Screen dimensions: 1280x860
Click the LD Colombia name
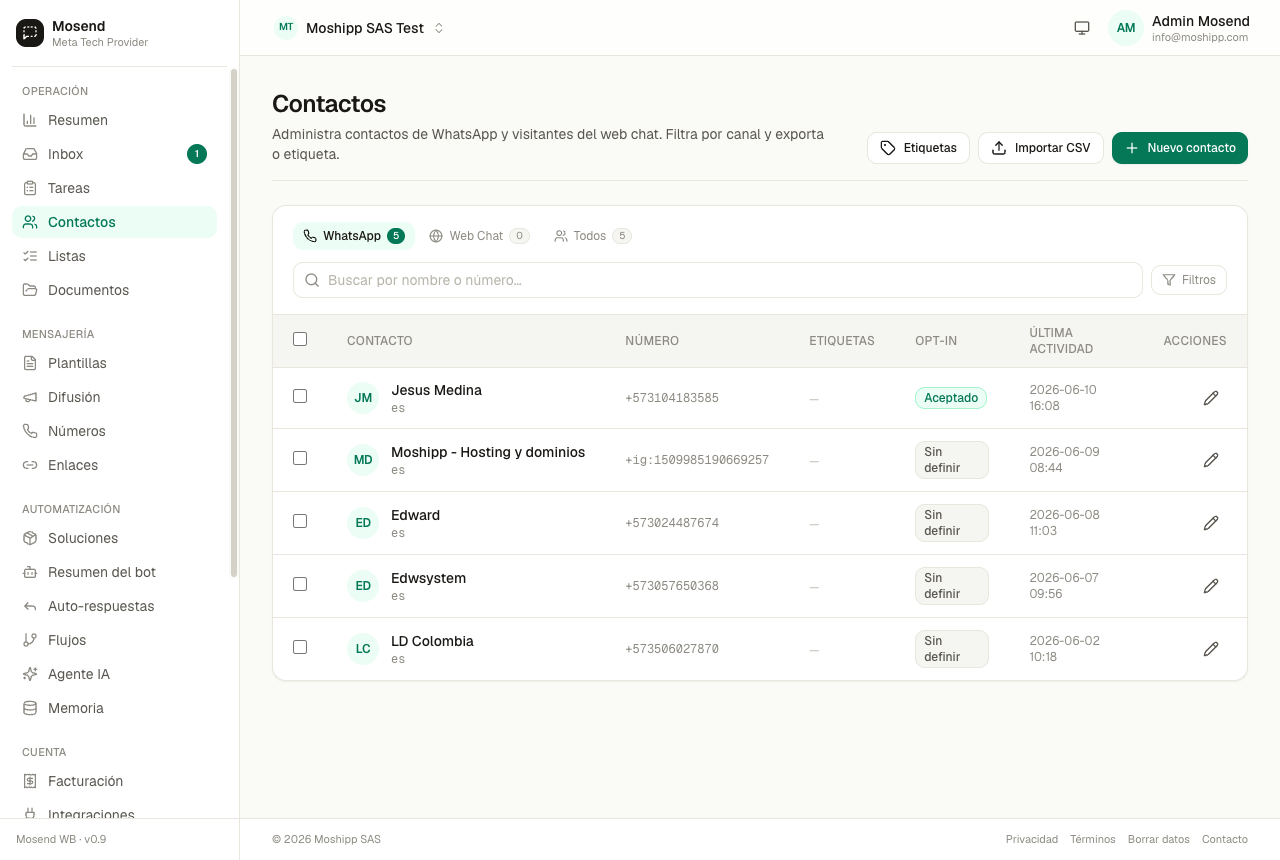pos(432,641)
